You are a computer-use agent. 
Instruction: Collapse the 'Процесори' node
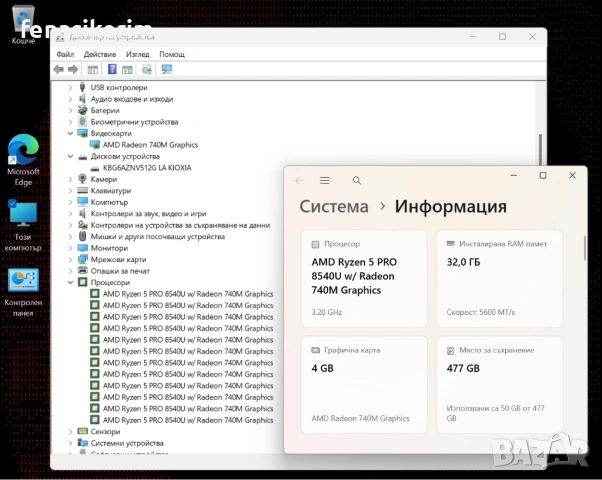click(x=70, y=282)
